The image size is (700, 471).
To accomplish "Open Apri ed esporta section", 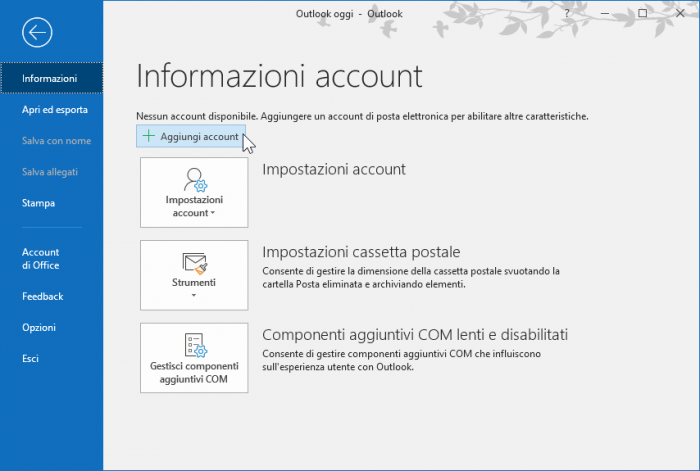I will point(54,109).
